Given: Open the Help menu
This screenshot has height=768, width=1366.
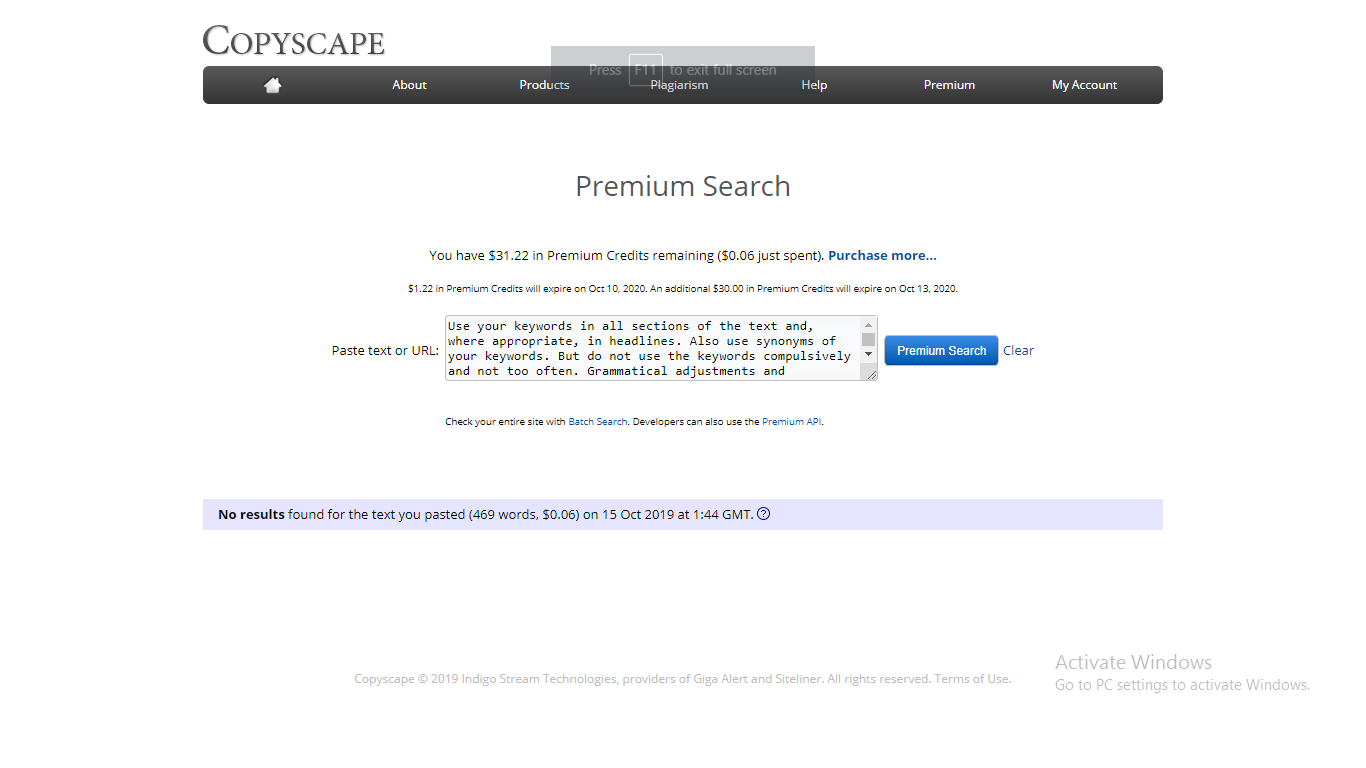Looking at the screenshot, I should pyautogui.click(x=814, y=85).
